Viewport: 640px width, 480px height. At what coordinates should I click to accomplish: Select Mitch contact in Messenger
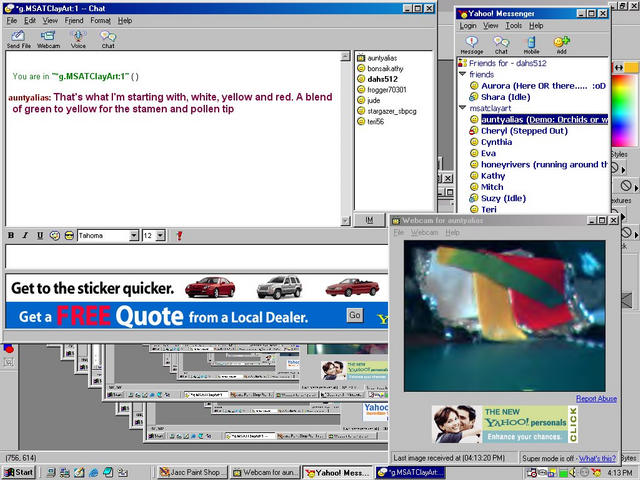click(x=492, y=187)
